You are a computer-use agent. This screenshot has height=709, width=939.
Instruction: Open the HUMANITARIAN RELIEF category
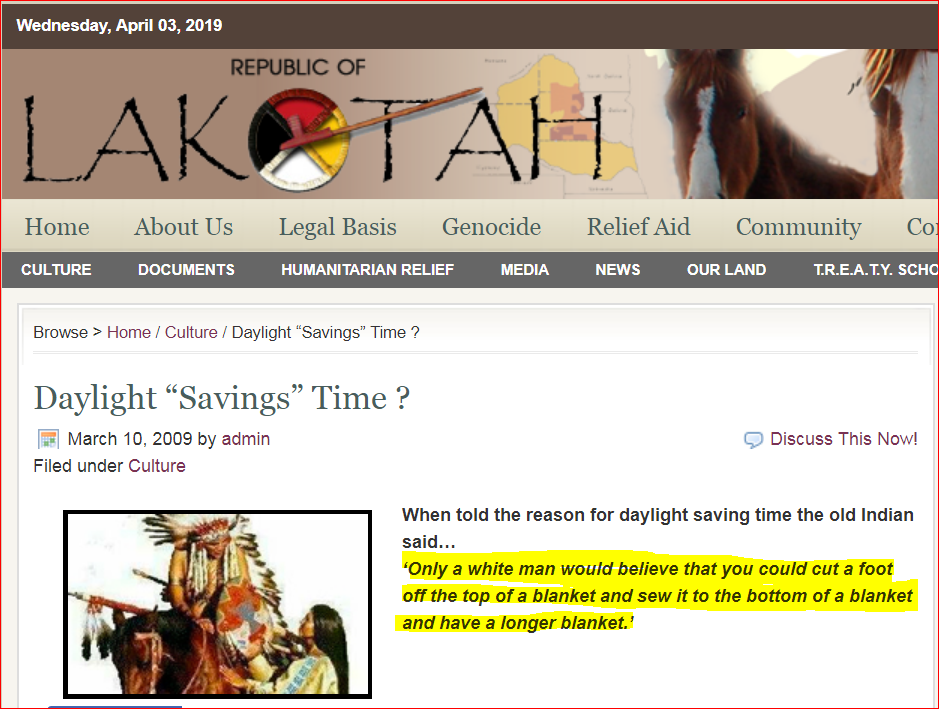click(368, 269)
